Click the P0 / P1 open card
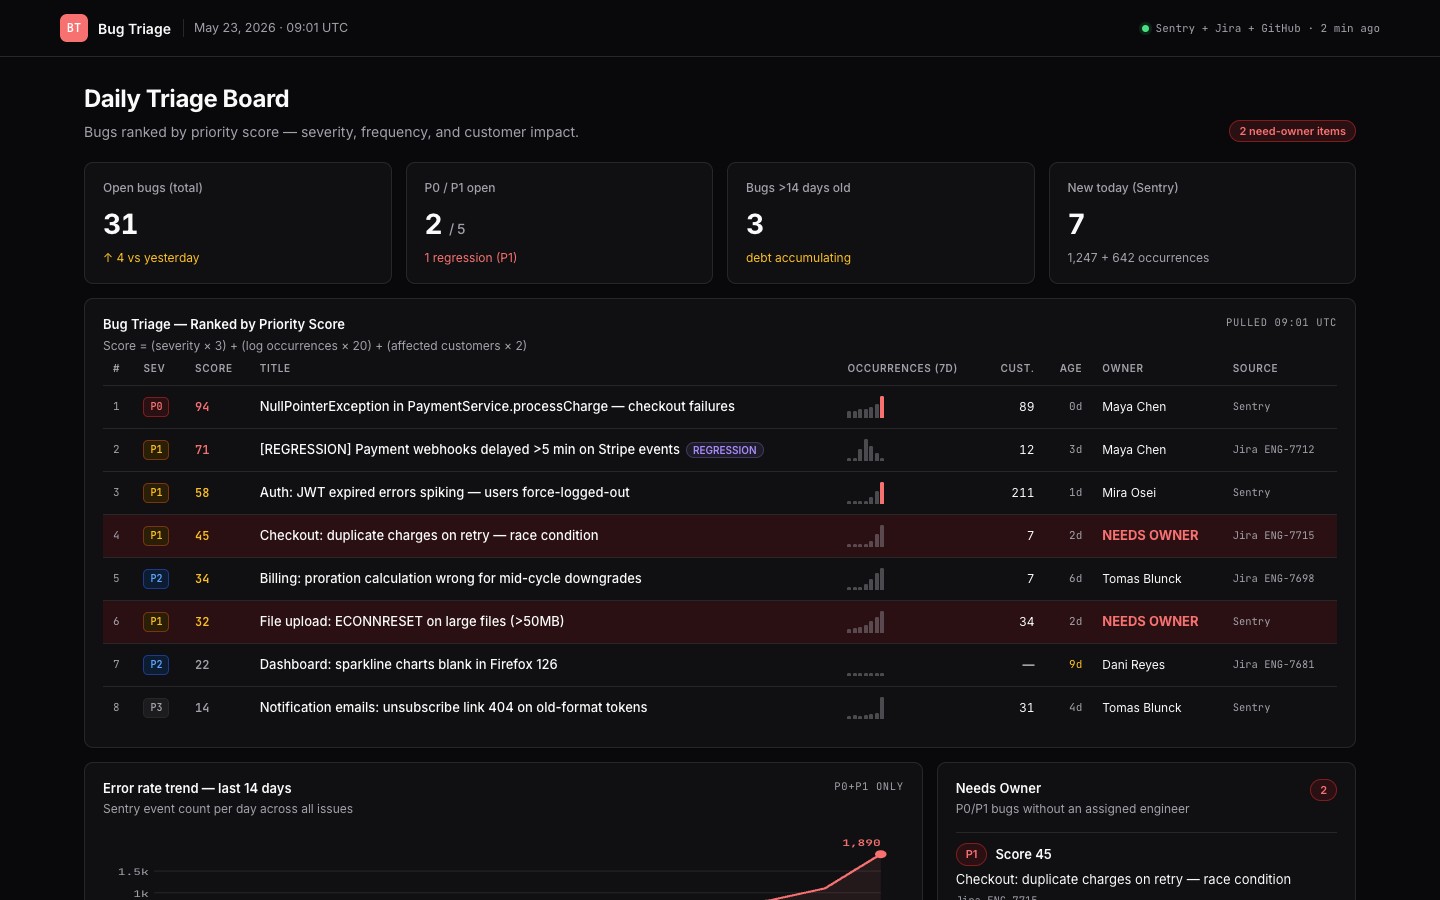Image resolution: width=1440 pixels, height=900 pixels. [x=559, y=223]
